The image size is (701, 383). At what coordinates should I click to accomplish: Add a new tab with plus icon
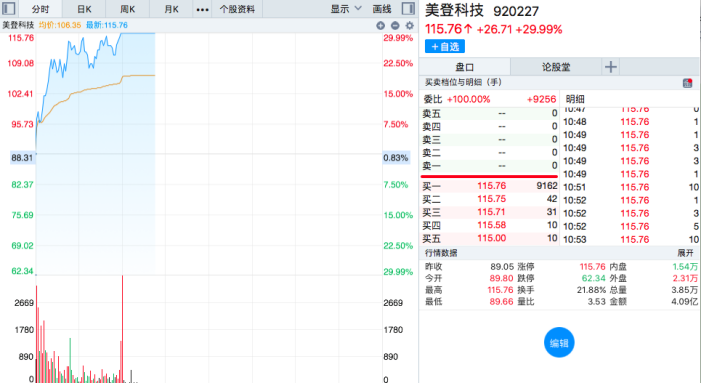point(611,67)
